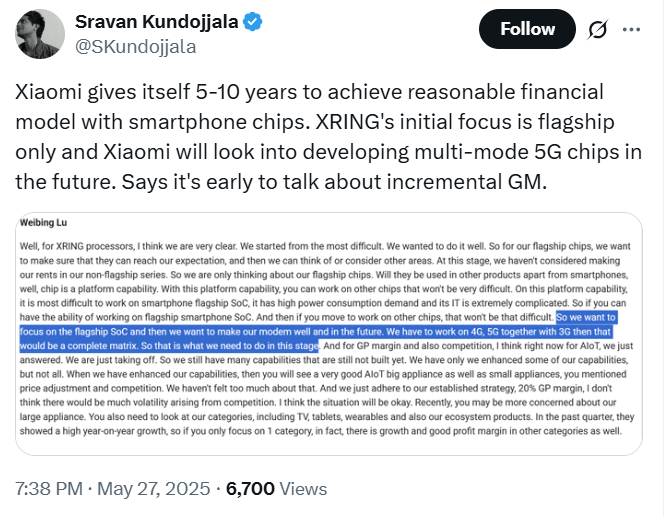Open Sravan Kundojjala's profile avatar
Viewport: 664px width, 517px height.
tap(37, 33)
